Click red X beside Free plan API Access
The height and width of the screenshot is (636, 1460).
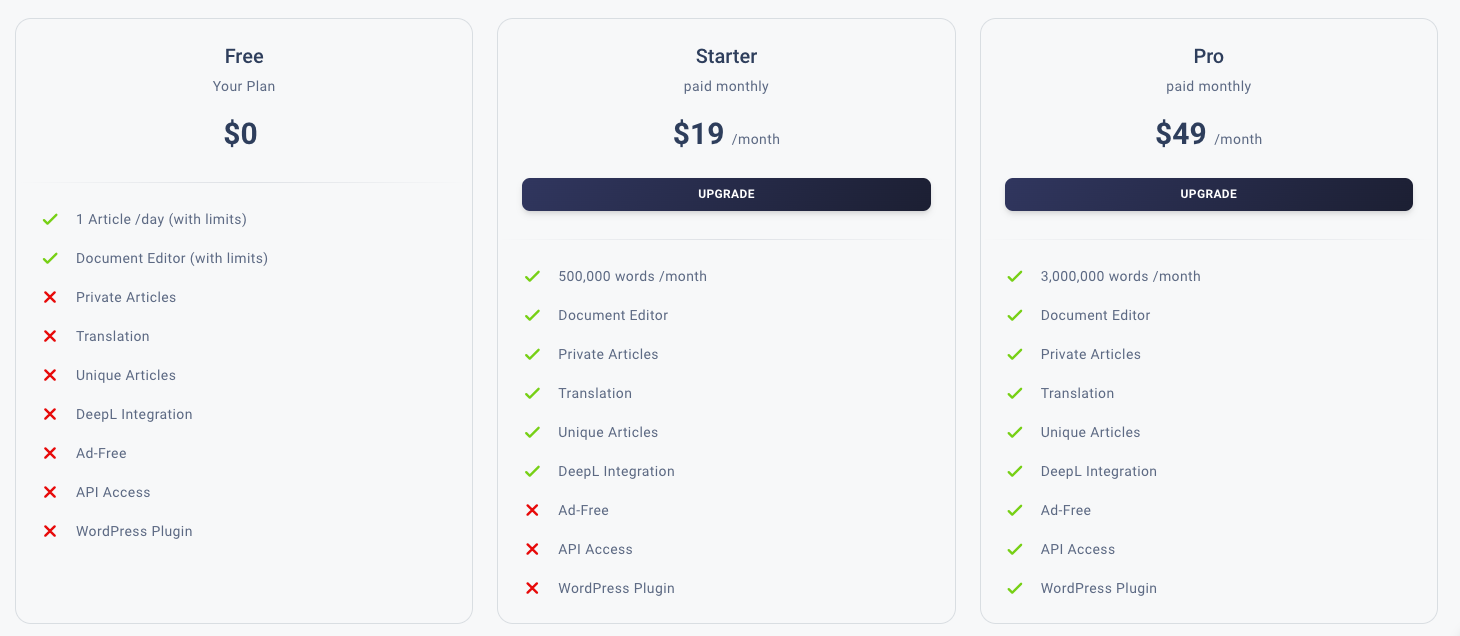click(50, 492)
